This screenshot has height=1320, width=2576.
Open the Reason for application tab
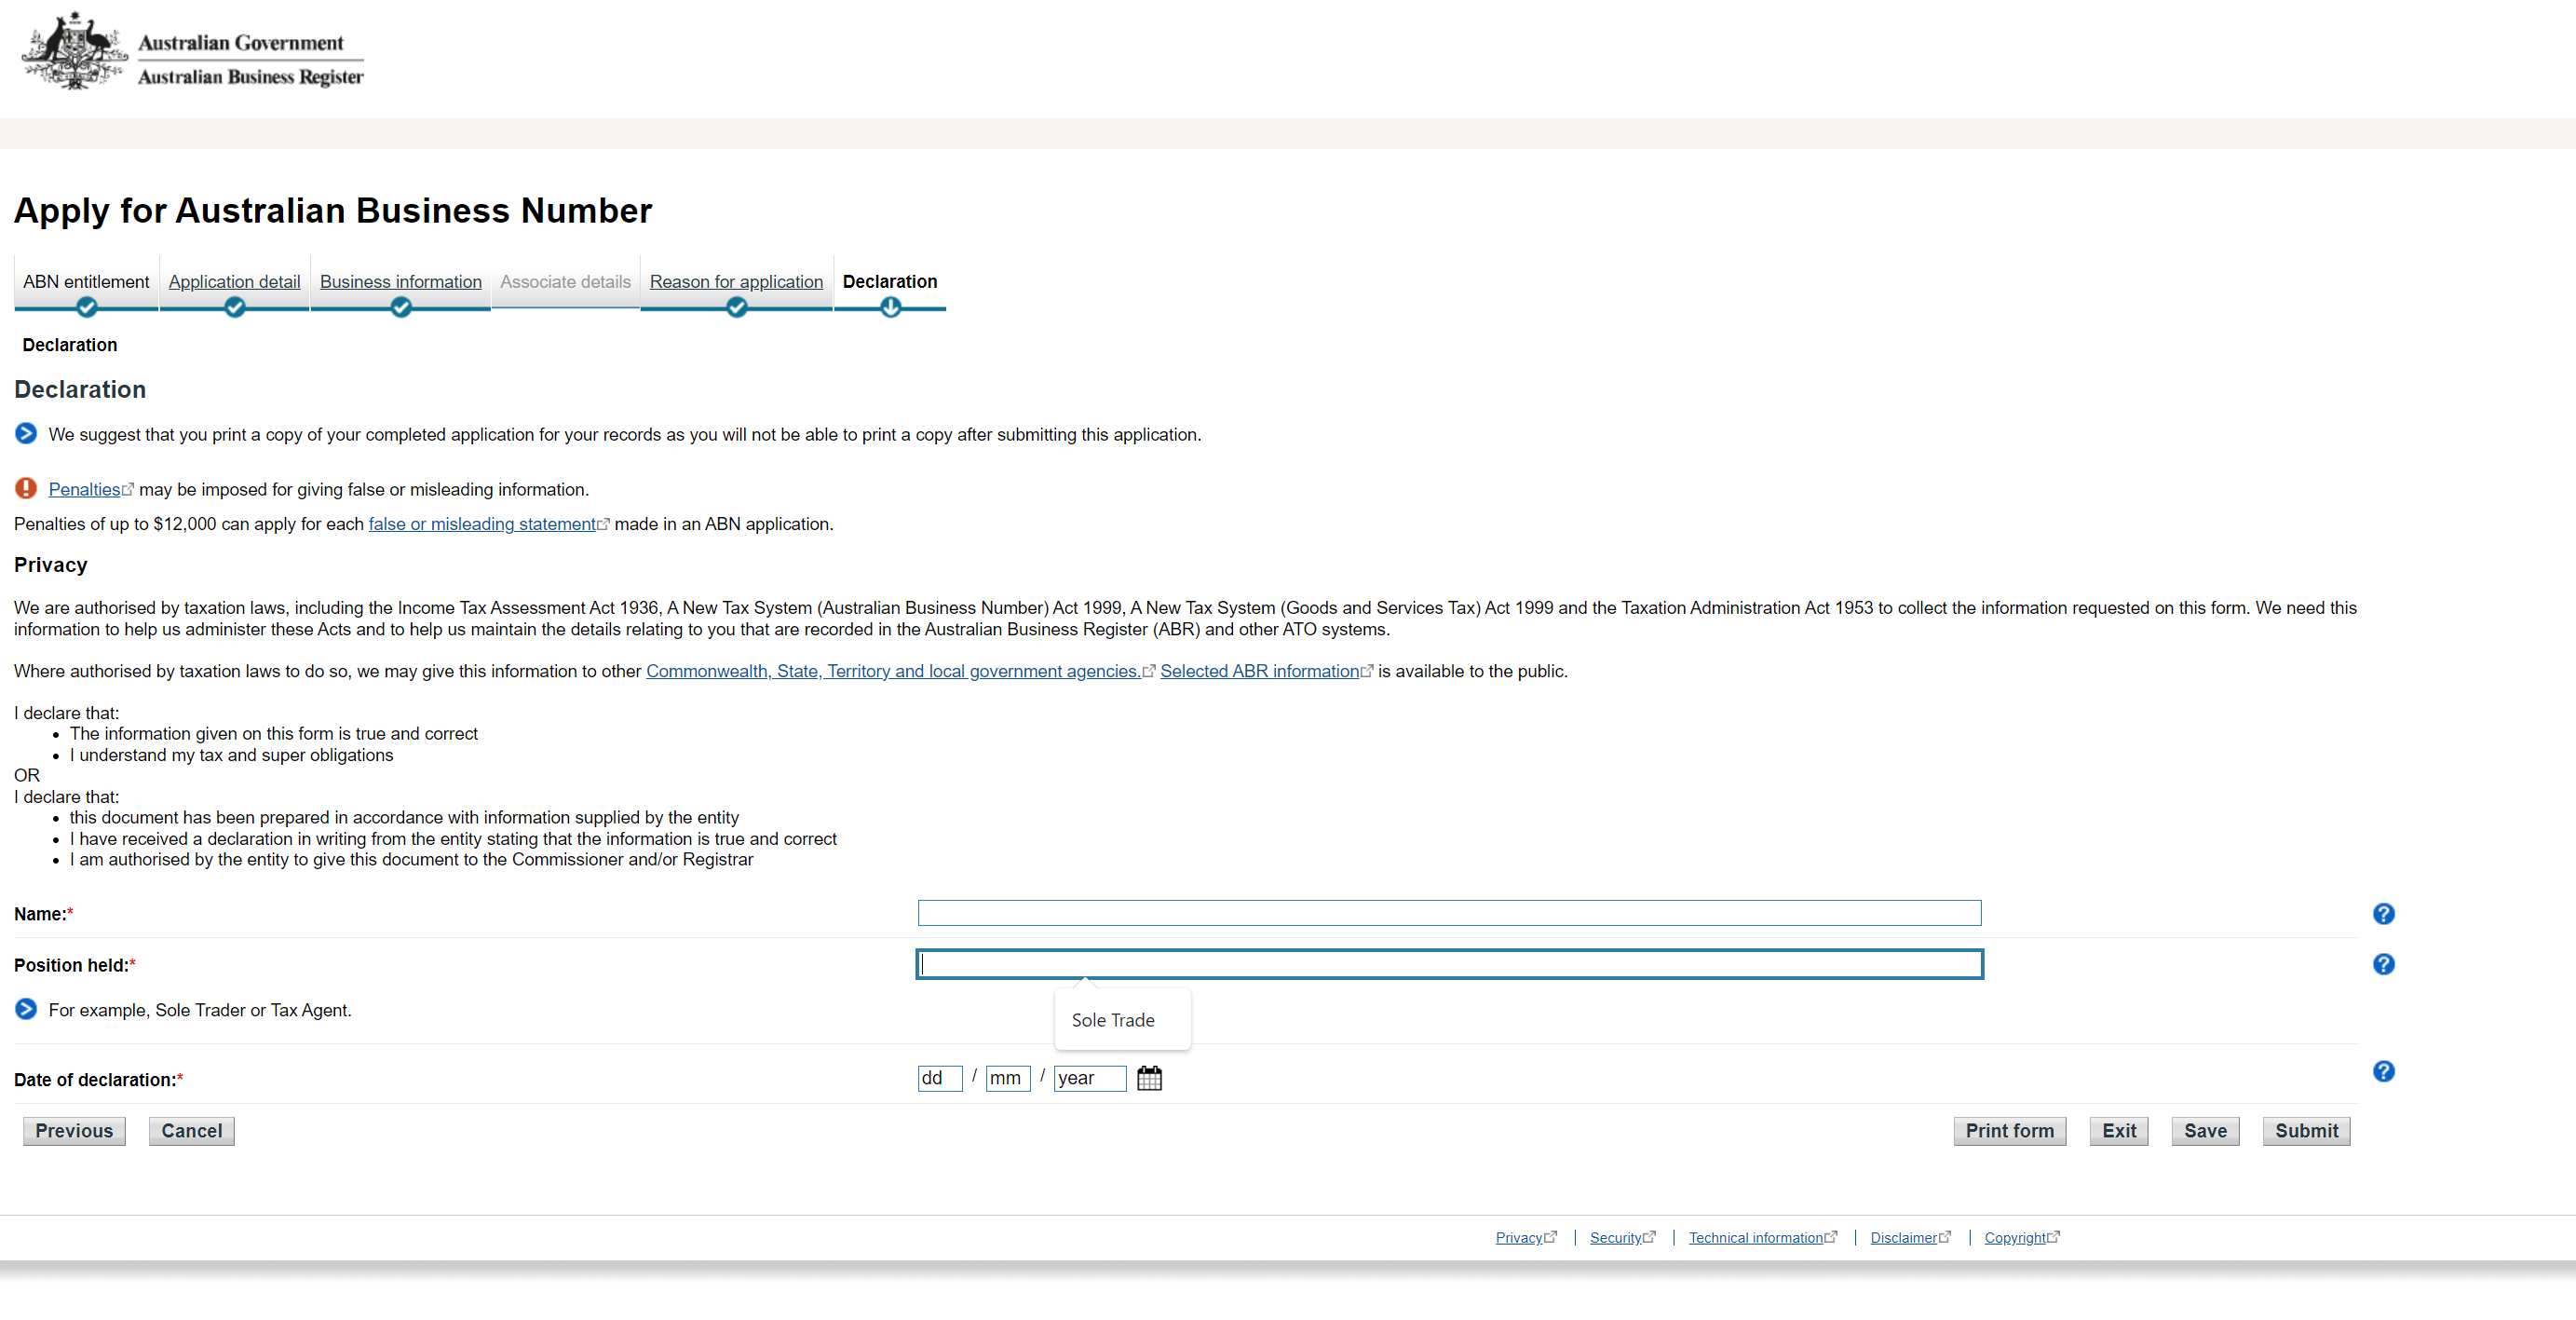(x=736, y=282)
